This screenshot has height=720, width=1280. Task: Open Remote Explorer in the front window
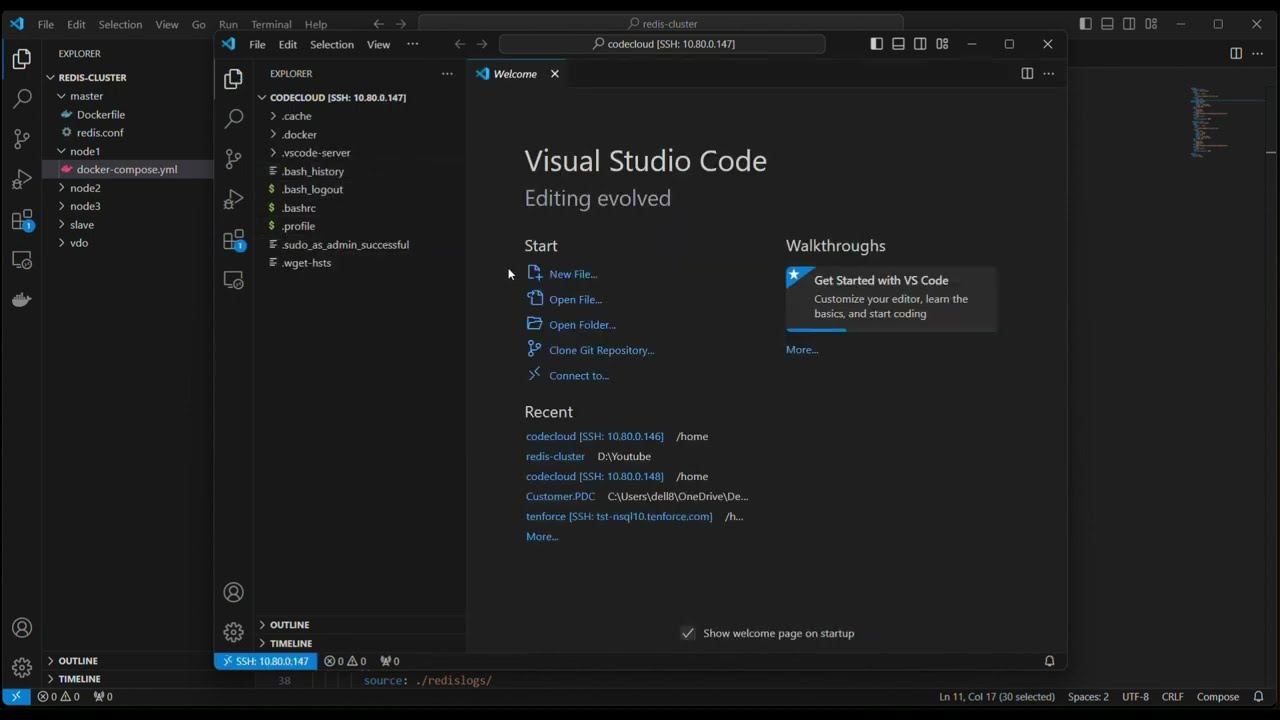point(233,281)
